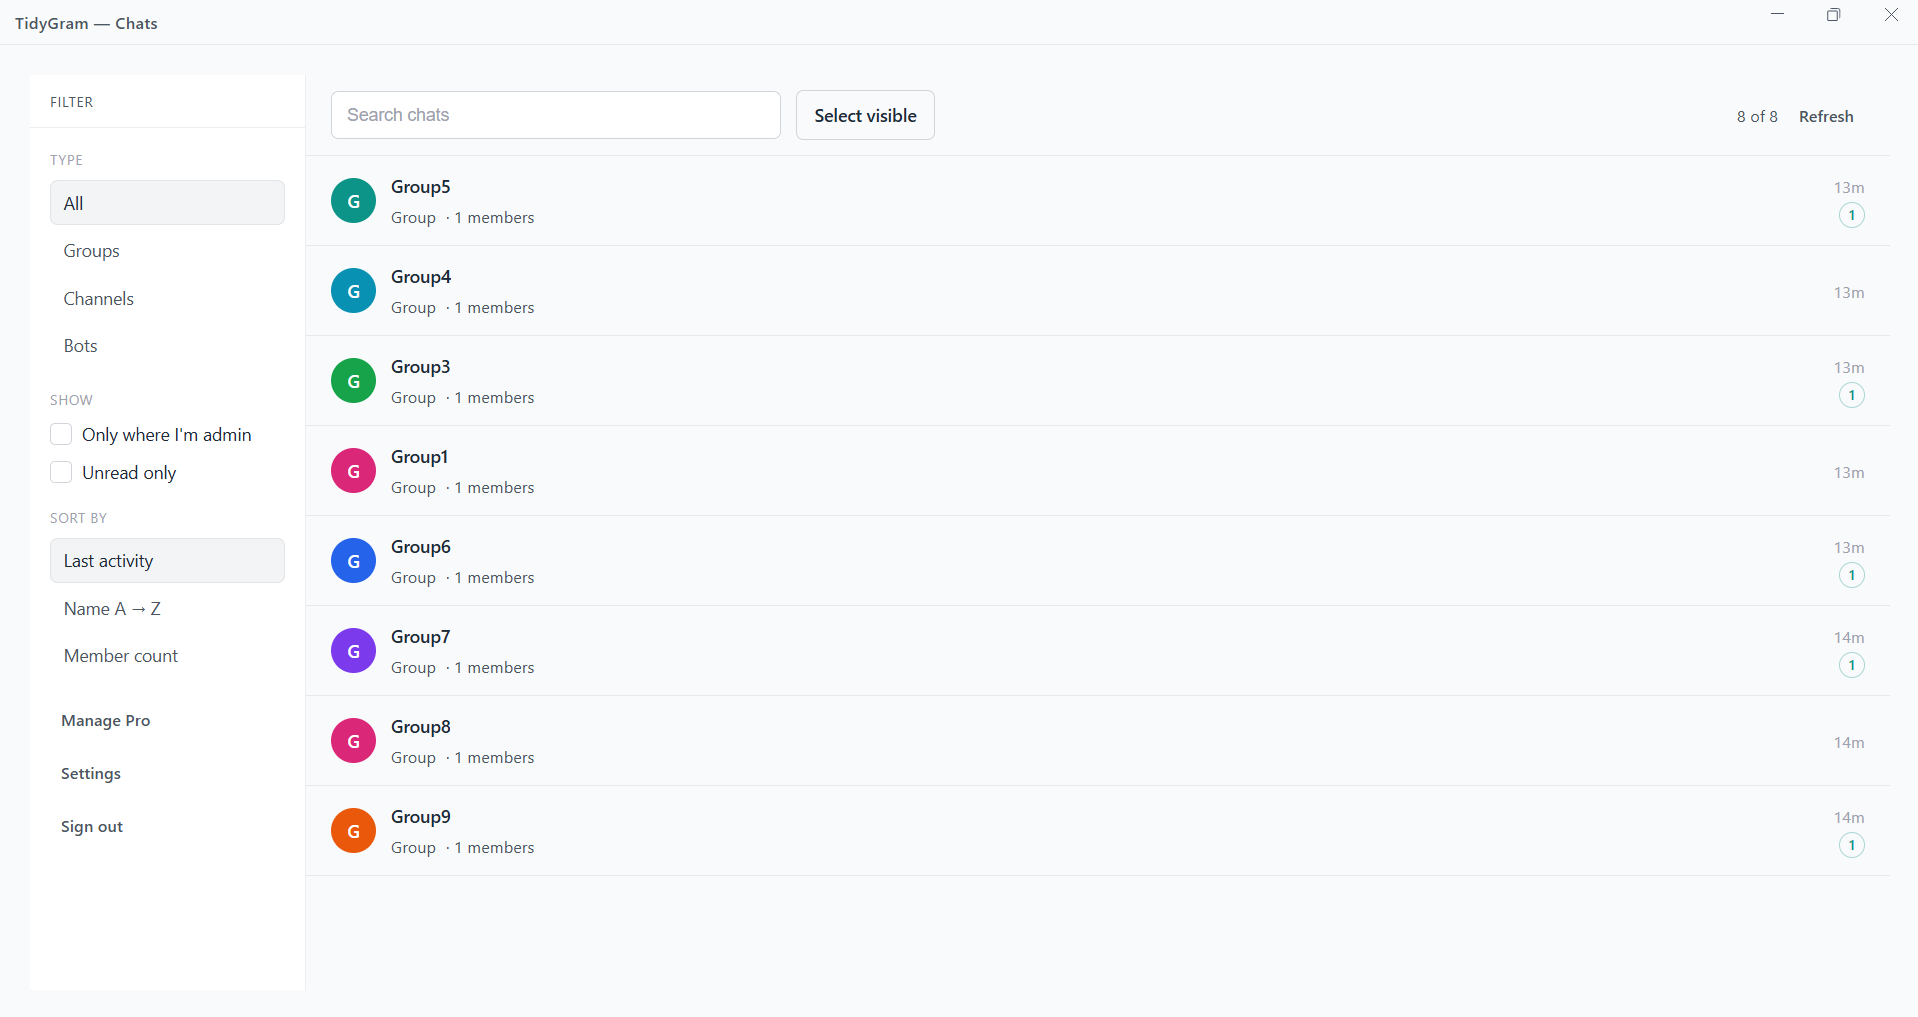Sort chats by Name A → Z
Viewport: 1918px width, 1017px height.
pyautogui.click(x=167, y=609)
